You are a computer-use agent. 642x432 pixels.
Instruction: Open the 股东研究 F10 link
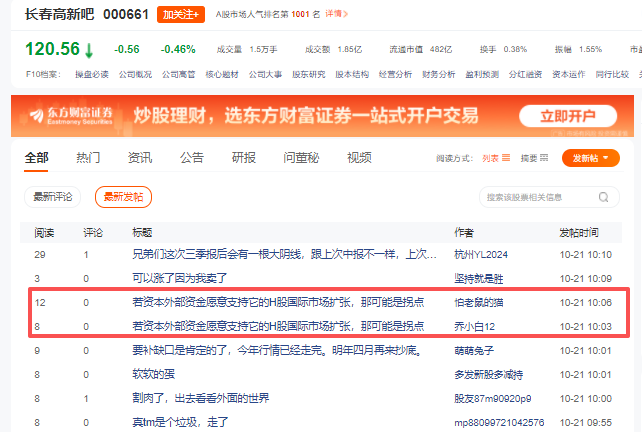coord(309,75)
